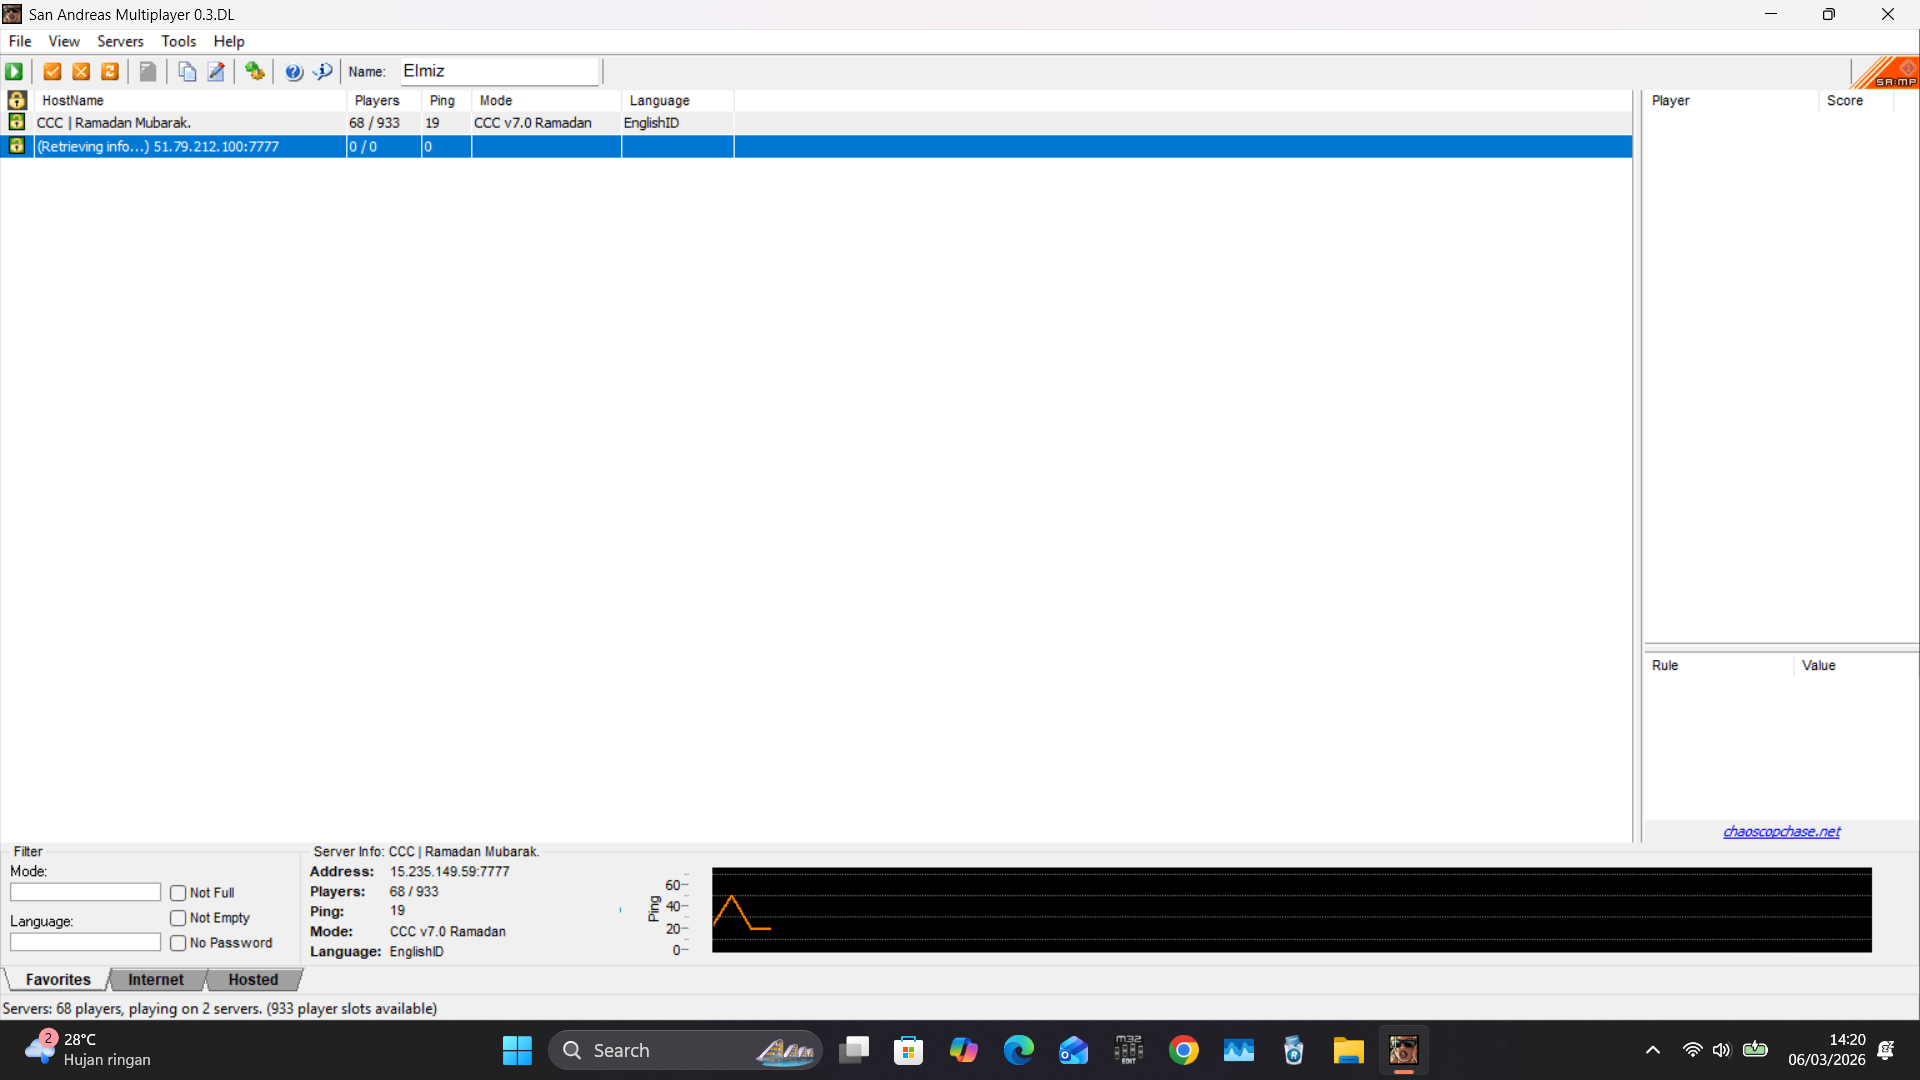Open File Explorer from taskbar
1920x1080 pixels.
pyautogui.click(x=1348, y=1050)
